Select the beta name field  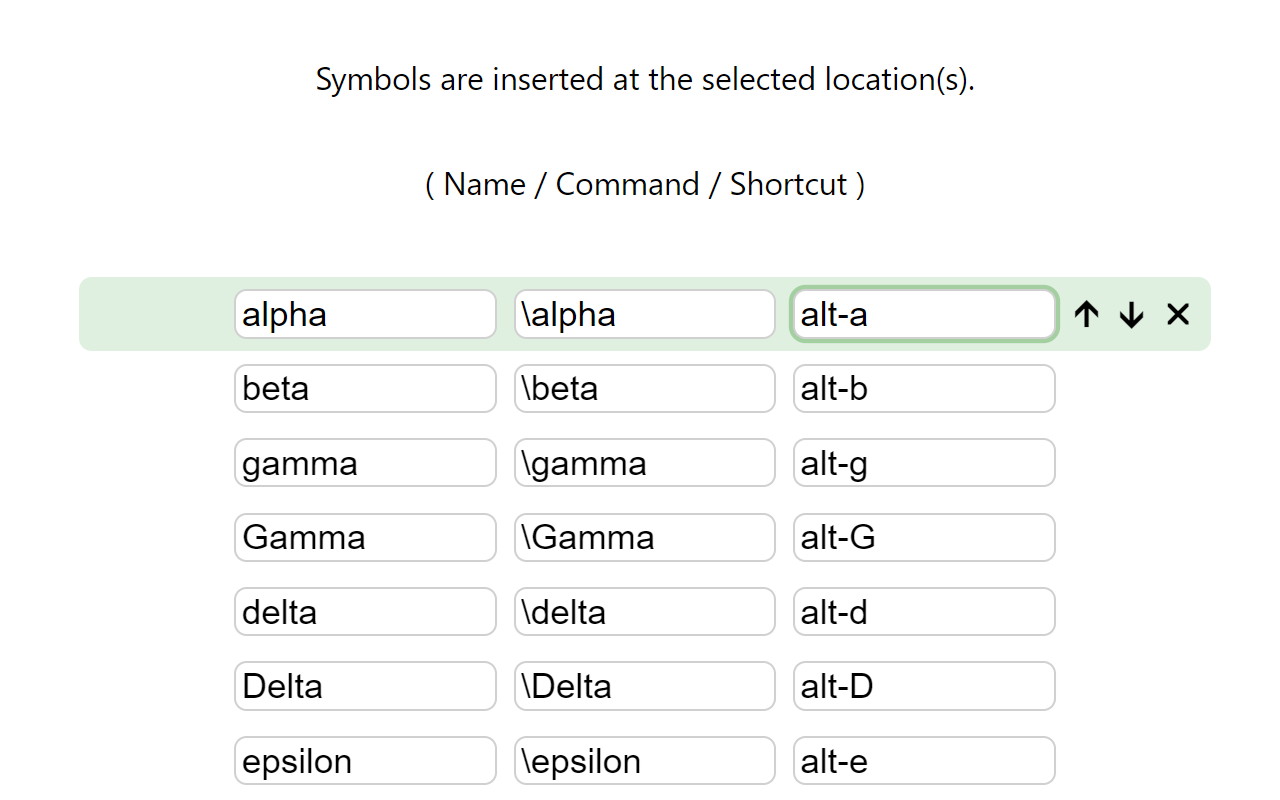[365, 389]
